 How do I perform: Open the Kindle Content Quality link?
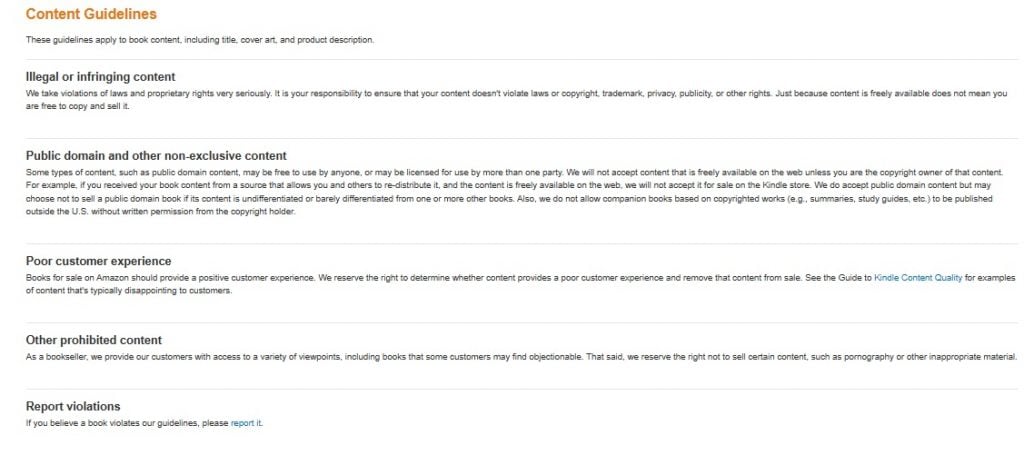(918, 277)
